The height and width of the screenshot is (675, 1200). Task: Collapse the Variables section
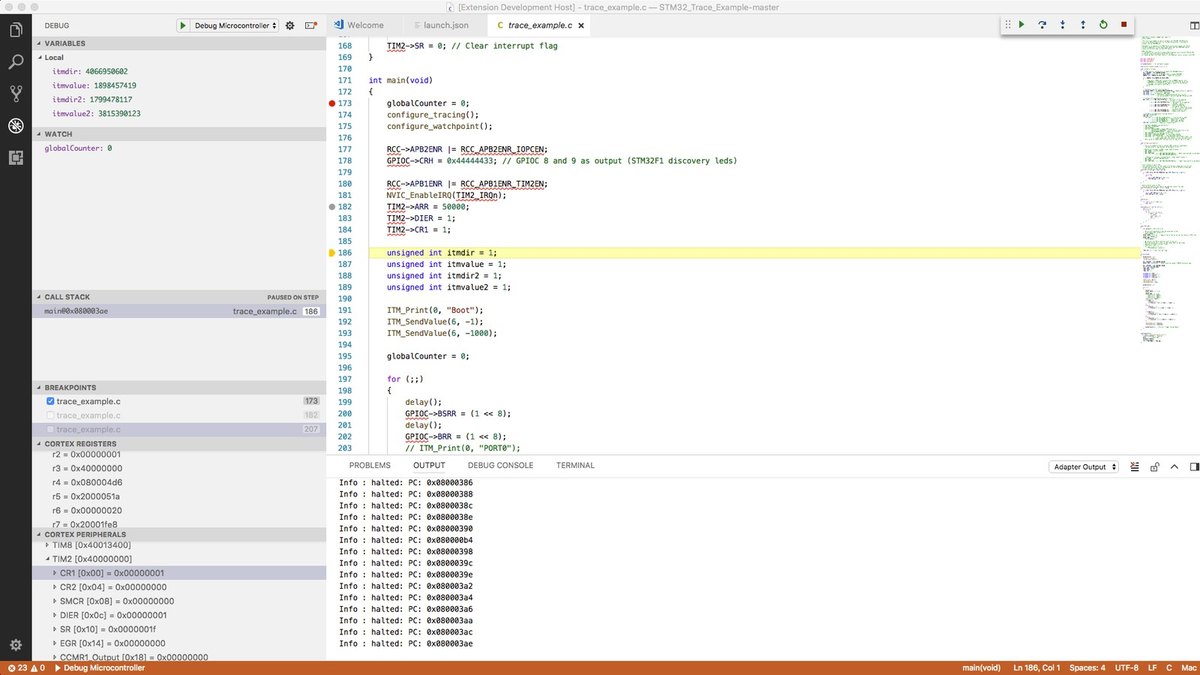tap(179, 43)
